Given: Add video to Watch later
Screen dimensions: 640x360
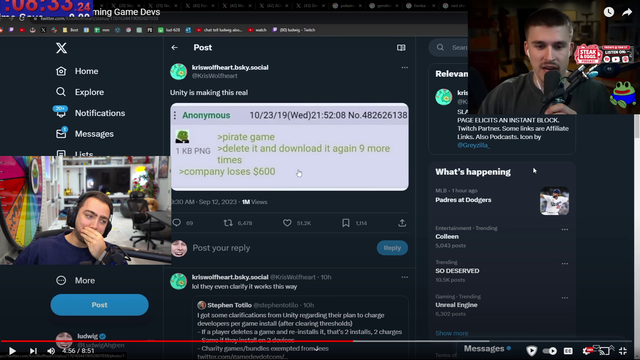Looking at the screenshot, I should (609, 12).
